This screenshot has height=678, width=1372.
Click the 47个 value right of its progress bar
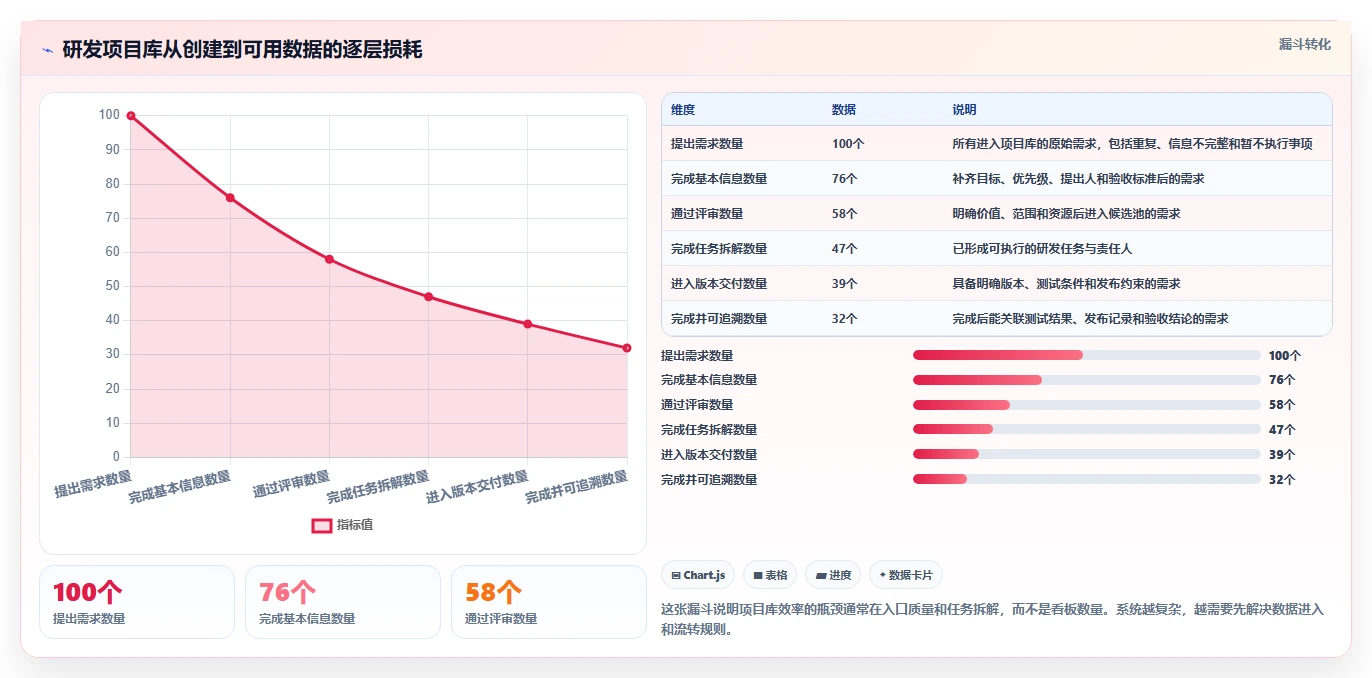1282,430
